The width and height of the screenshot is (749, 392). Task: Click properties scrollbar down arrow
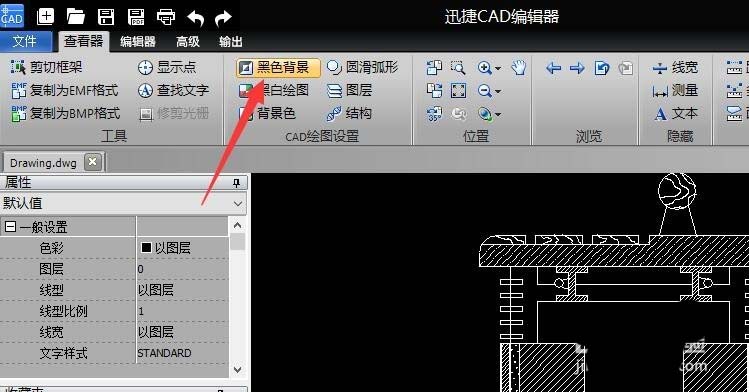237,369
